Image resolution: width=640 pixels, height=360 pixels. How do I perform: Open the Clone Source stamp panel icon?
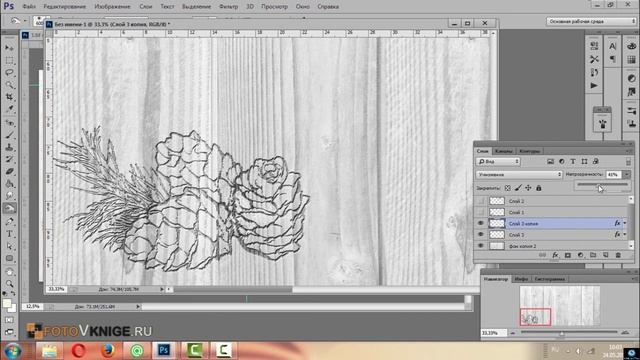pos(631,123)
